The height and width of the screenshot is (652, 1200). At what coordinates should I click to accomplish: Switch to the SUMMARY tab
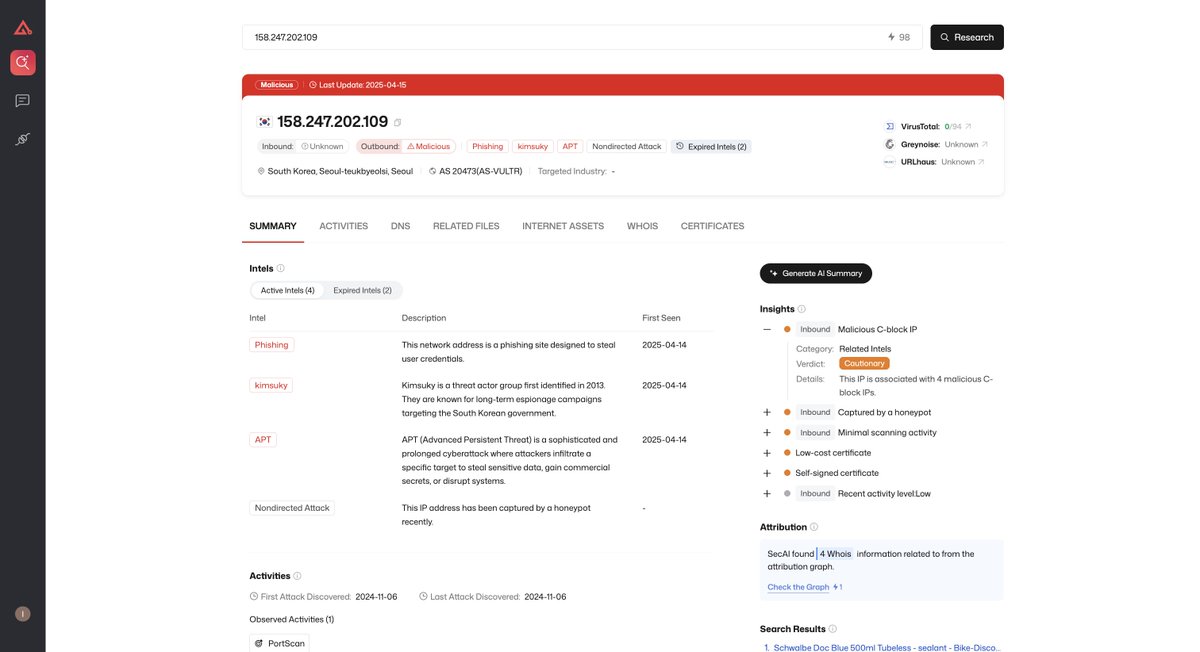coord(273,226)
